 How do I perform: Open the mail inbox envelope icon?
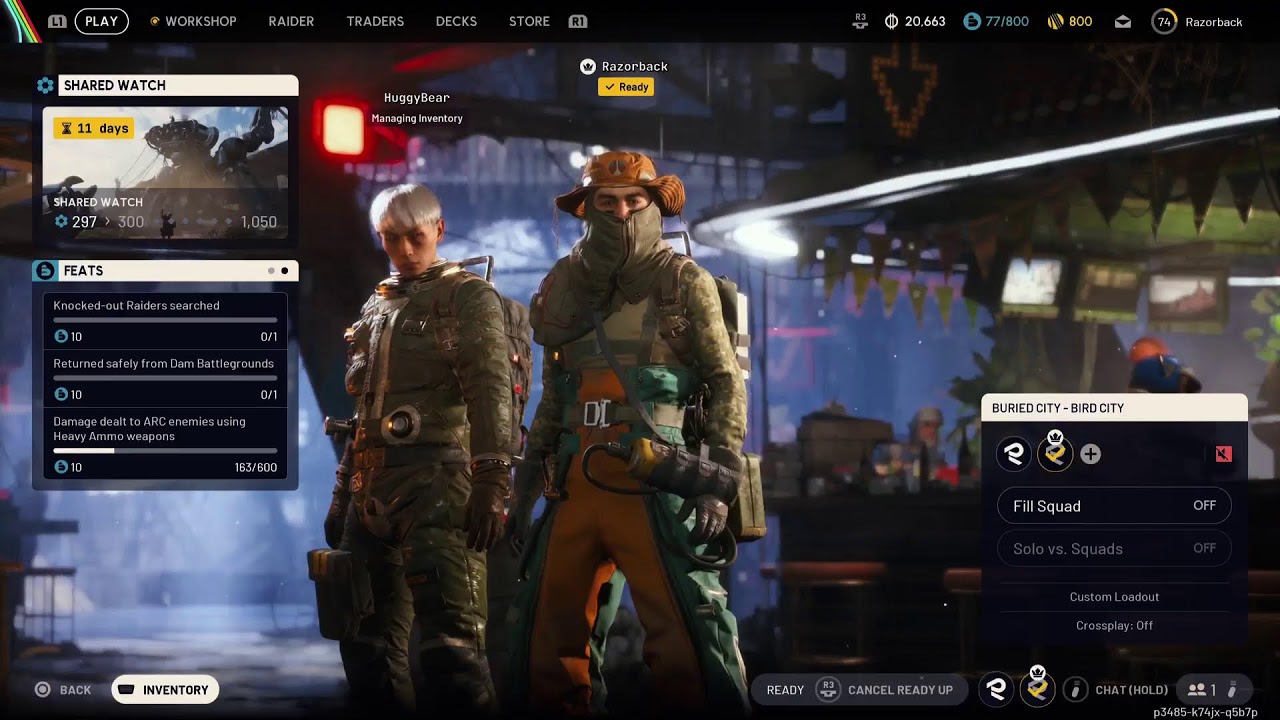pyautogui.click(x=1123, y=21)
